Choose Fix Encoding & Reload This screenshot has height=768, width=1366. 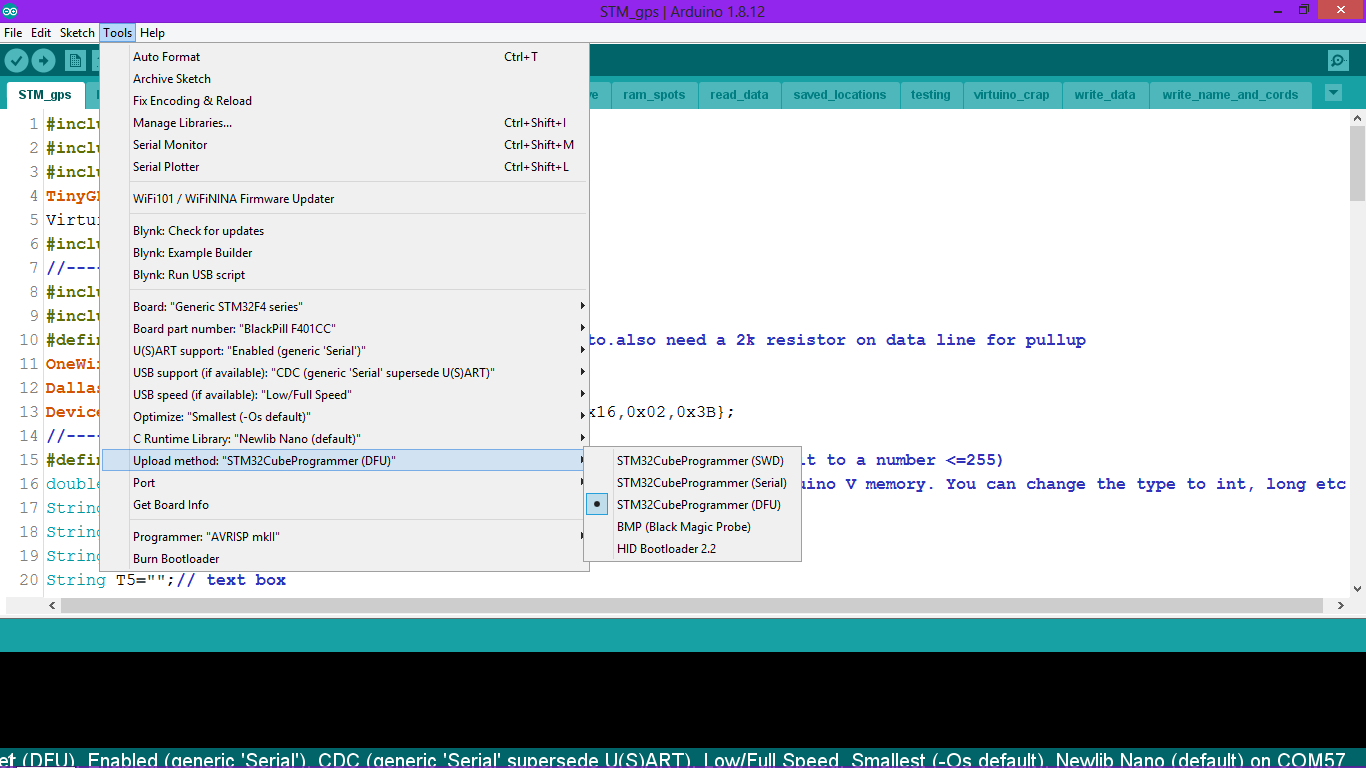[x=345, y=101]
